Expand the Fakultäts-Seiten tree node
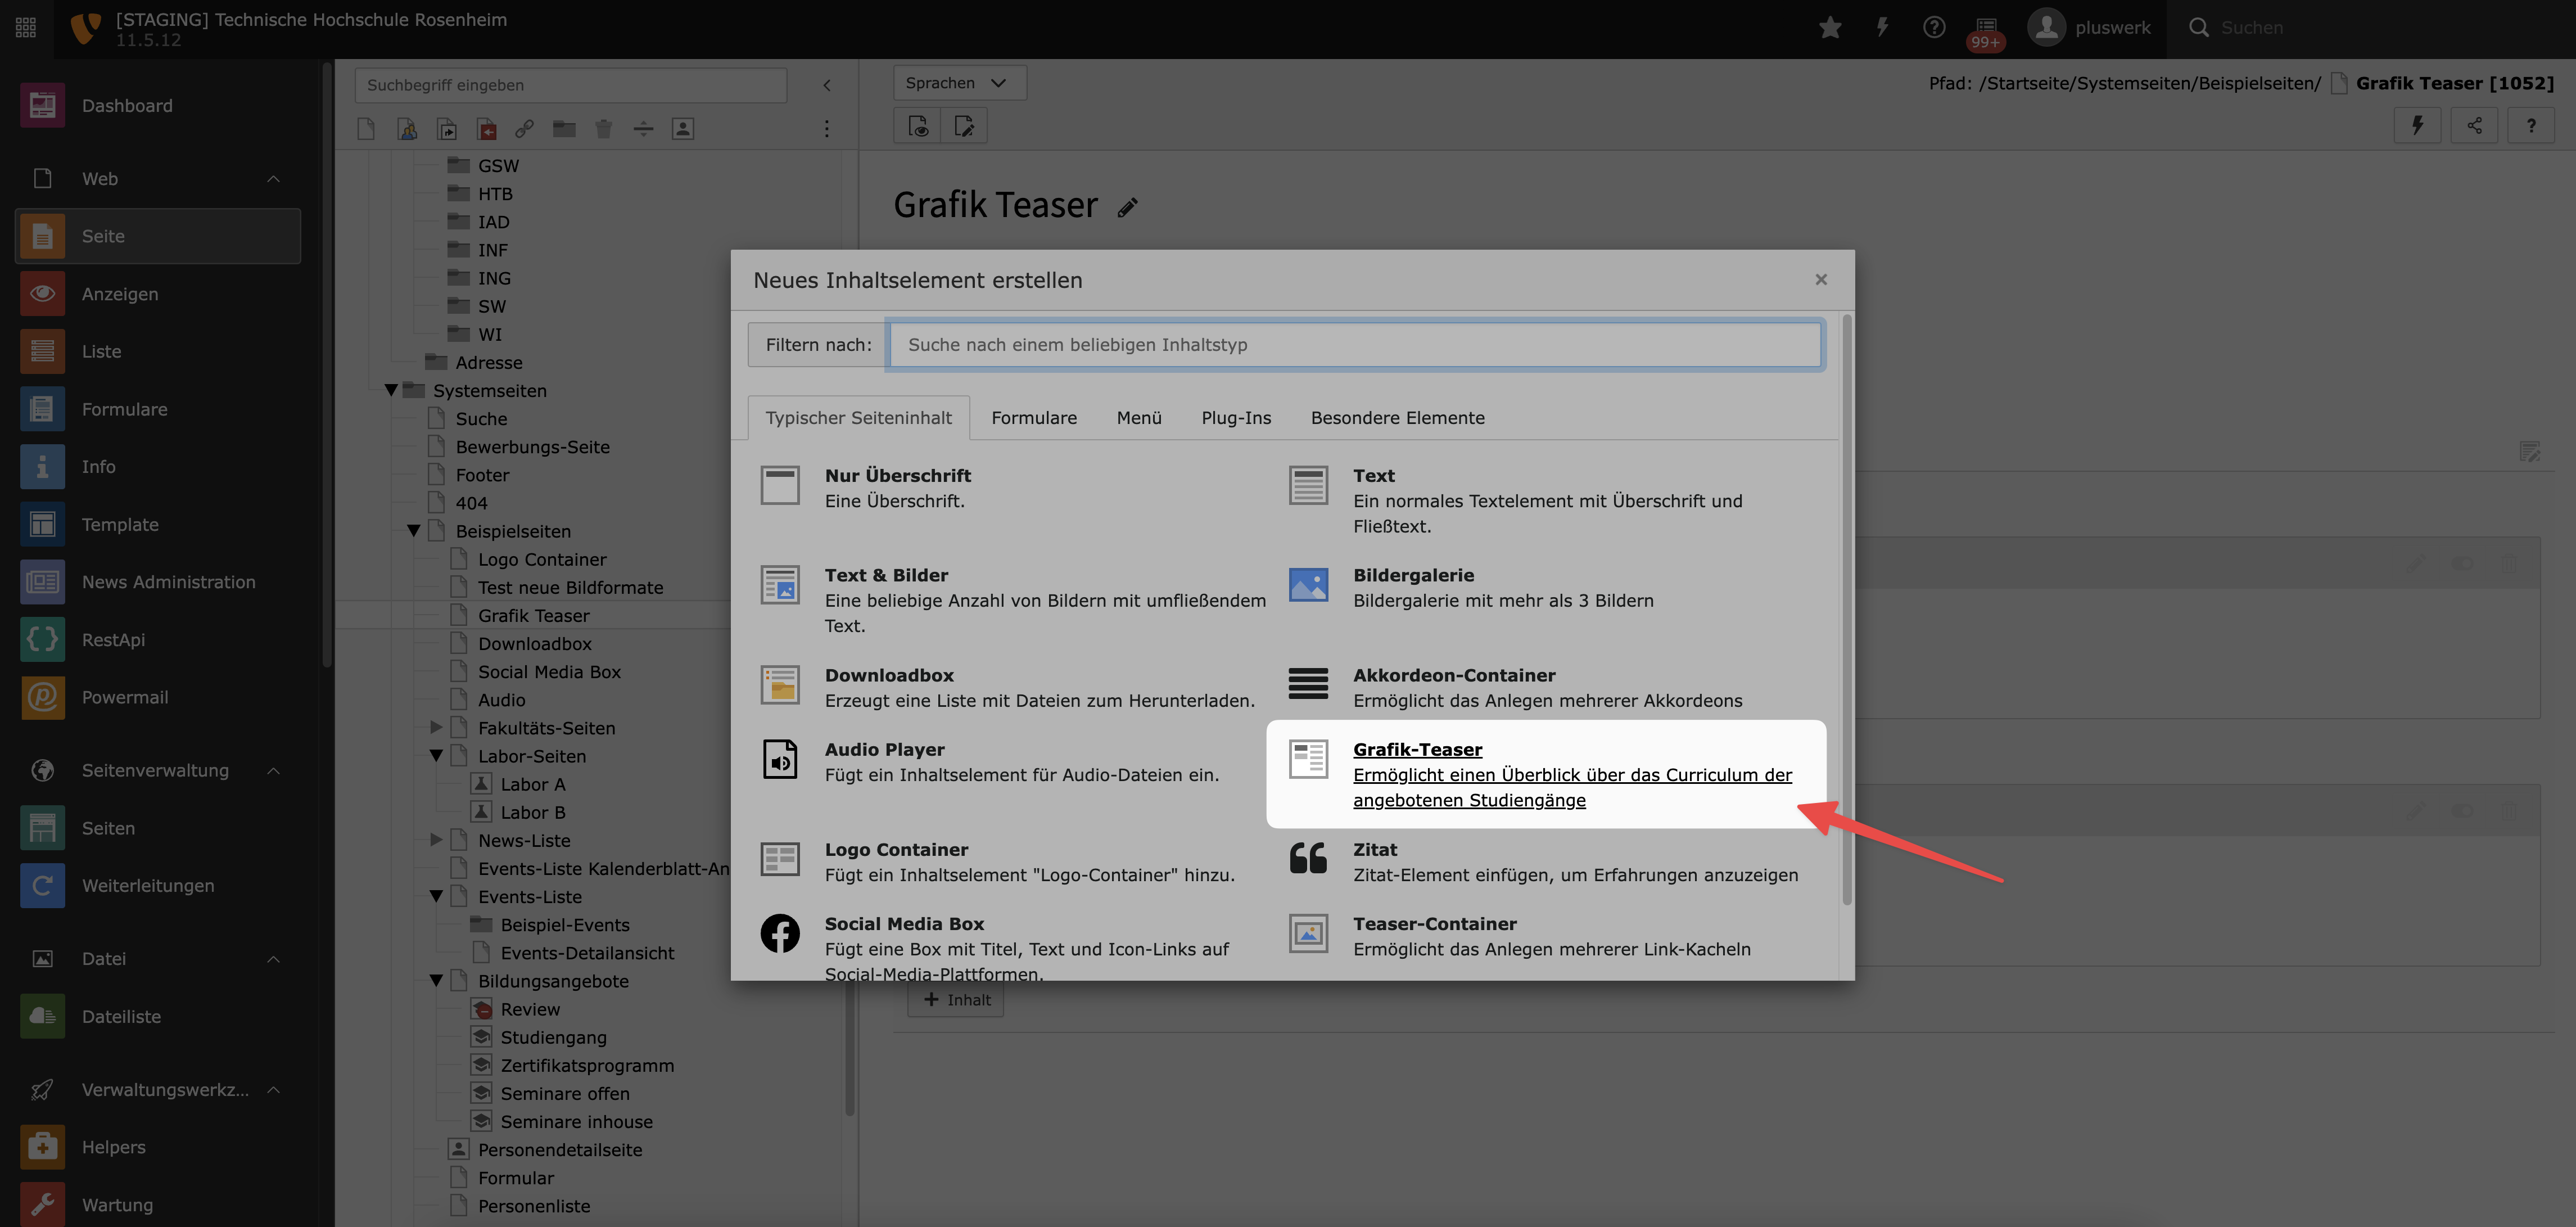The height and width of the screenshot is (1227, 2576). pyautogui.click(x=436, y=728)
